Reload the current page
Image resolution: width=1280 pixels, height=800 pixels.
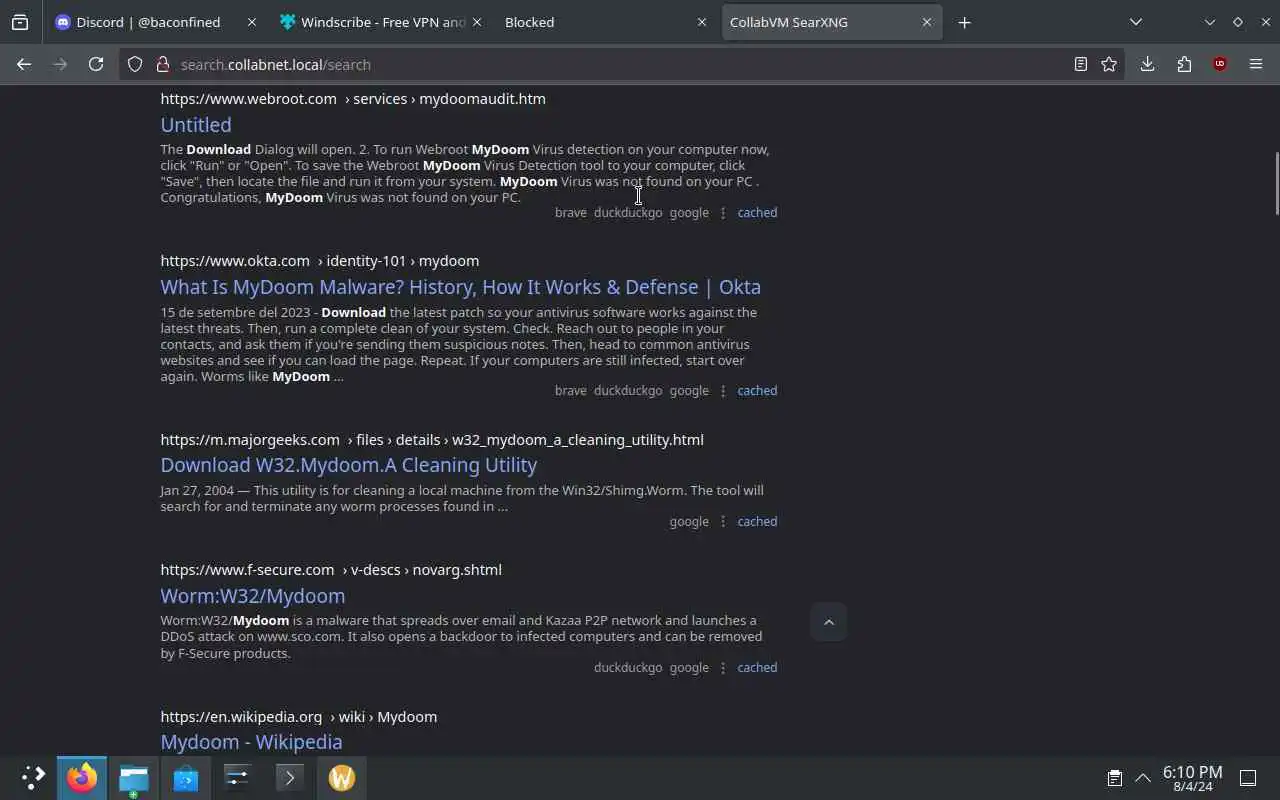[x=96, y=64]
